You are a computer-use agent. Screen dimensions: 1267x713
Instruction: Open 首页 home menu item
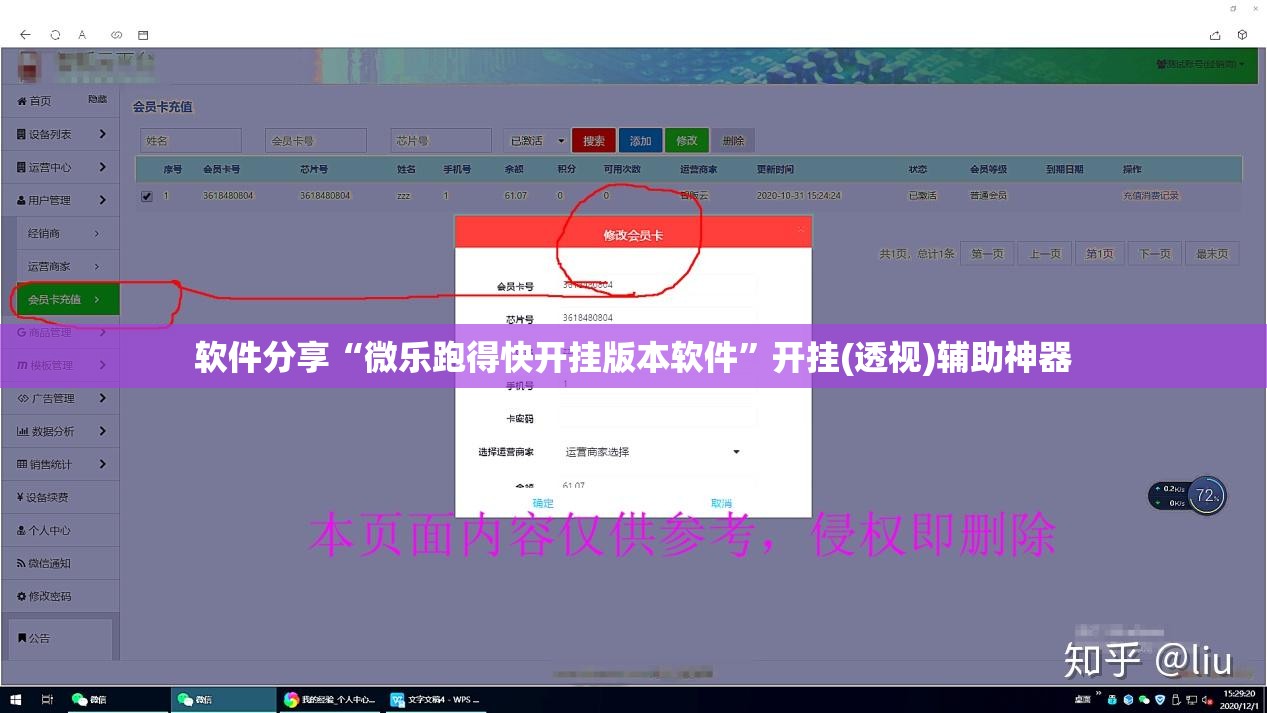pos(34,101)
